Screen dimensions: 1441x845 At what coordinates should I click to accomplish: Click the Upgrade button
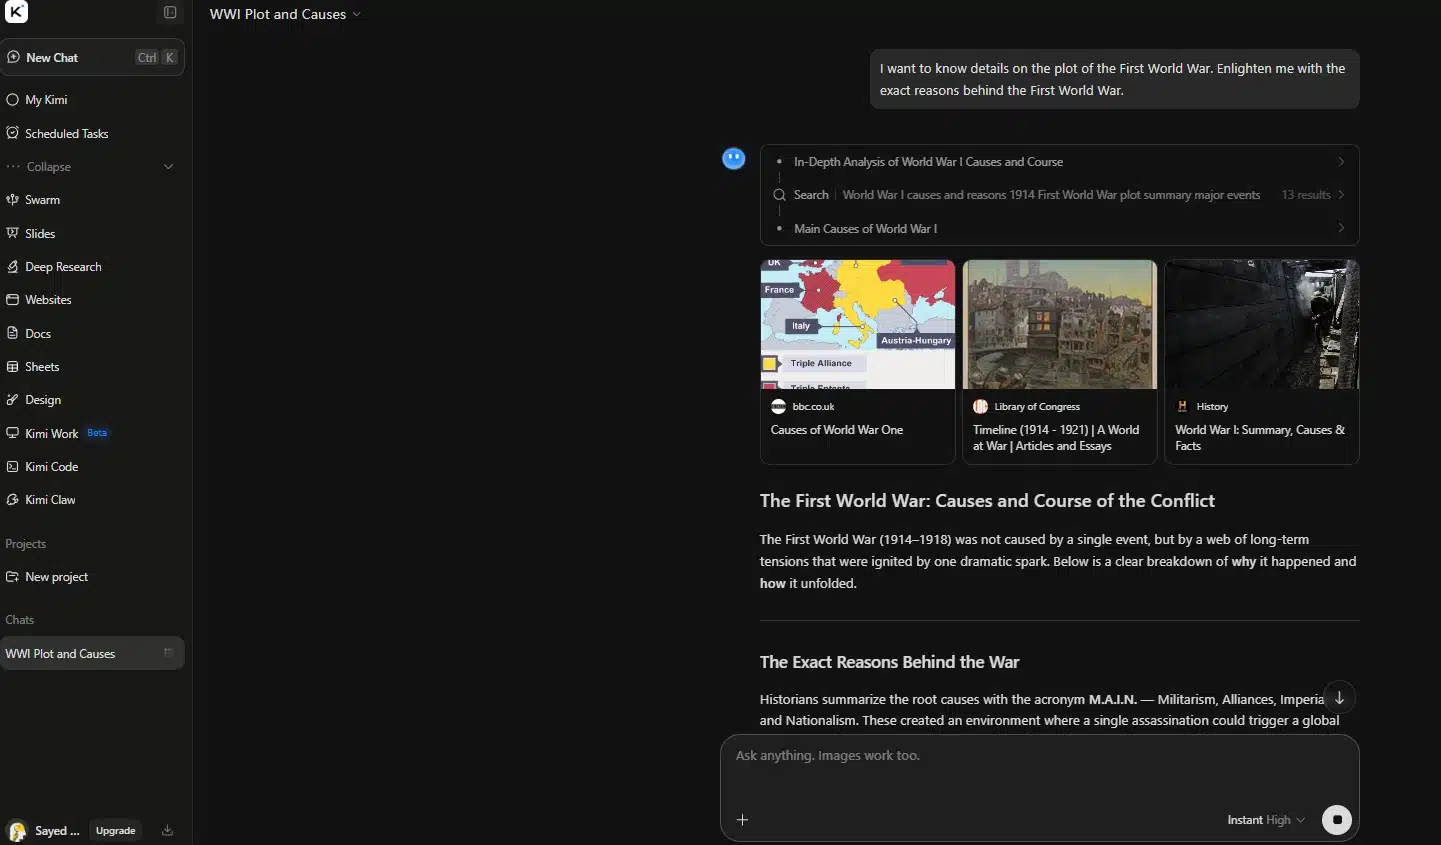116,831
